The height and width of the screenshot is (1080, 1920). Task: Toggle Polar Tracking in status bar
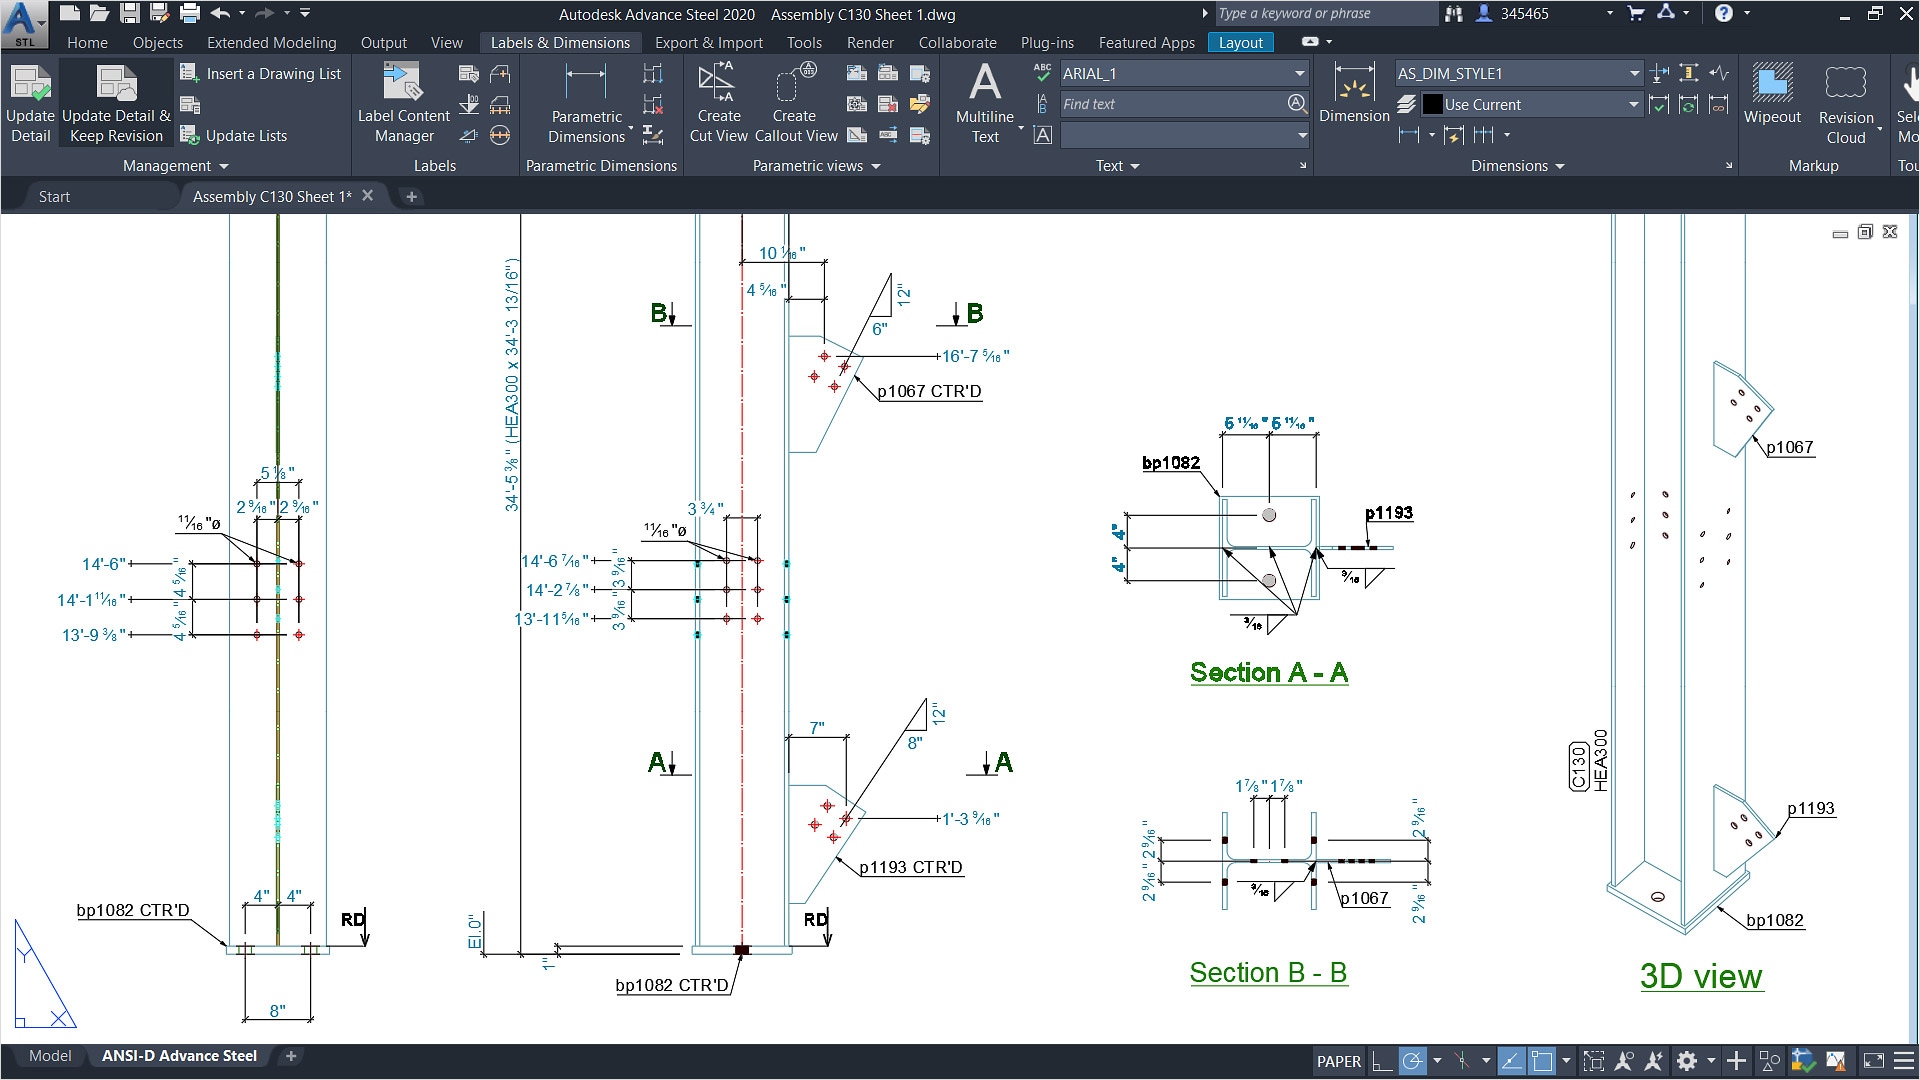point(1412,1061)
